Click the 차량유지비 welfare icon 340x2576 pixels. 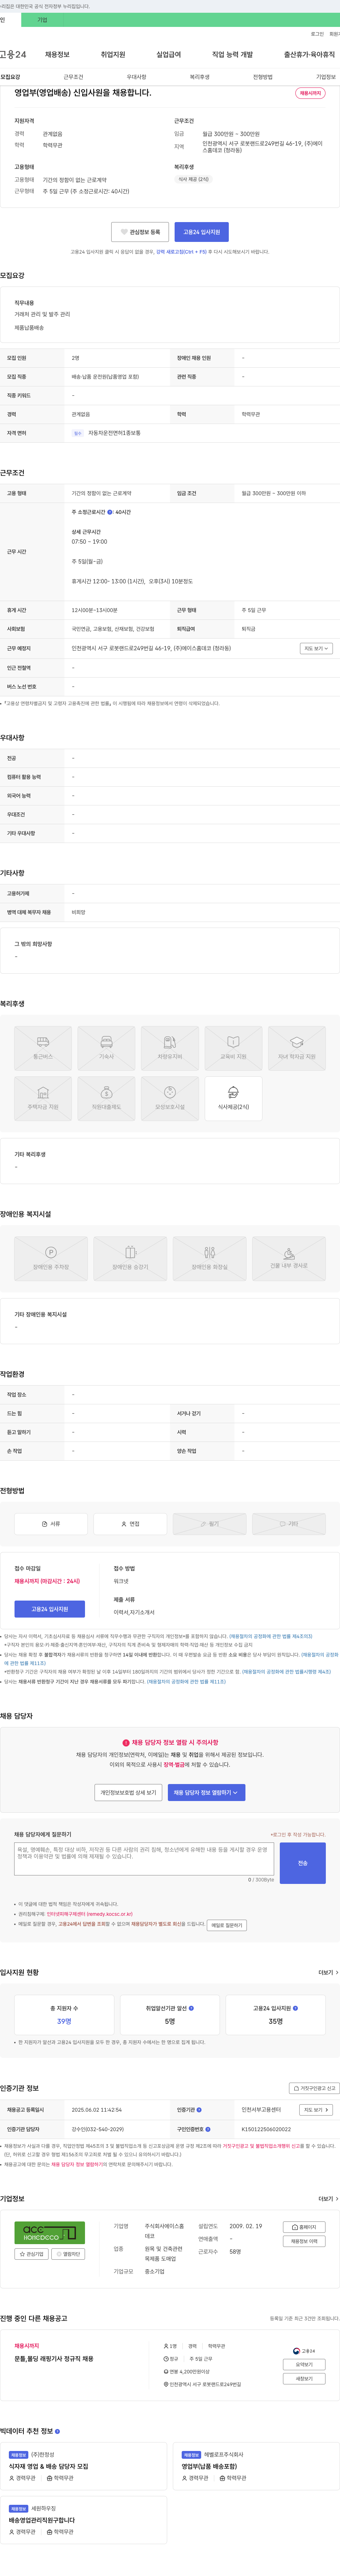pos(170,1048)
